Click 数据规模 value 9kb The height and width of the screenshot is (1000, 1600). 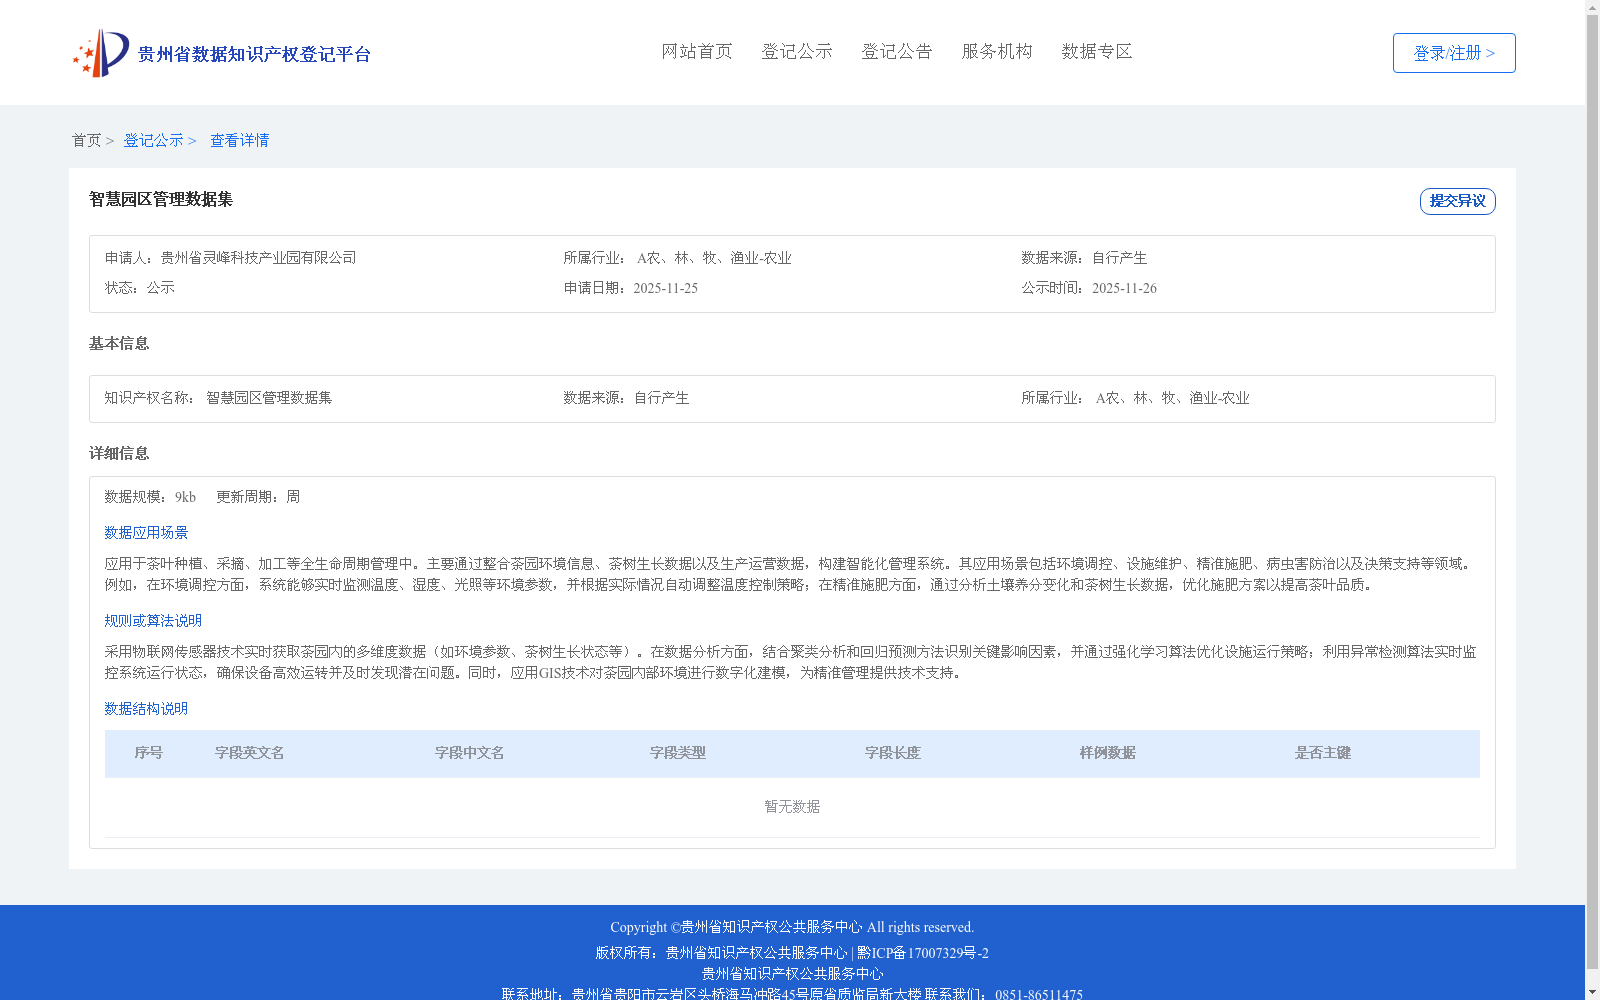coord(185,497)
